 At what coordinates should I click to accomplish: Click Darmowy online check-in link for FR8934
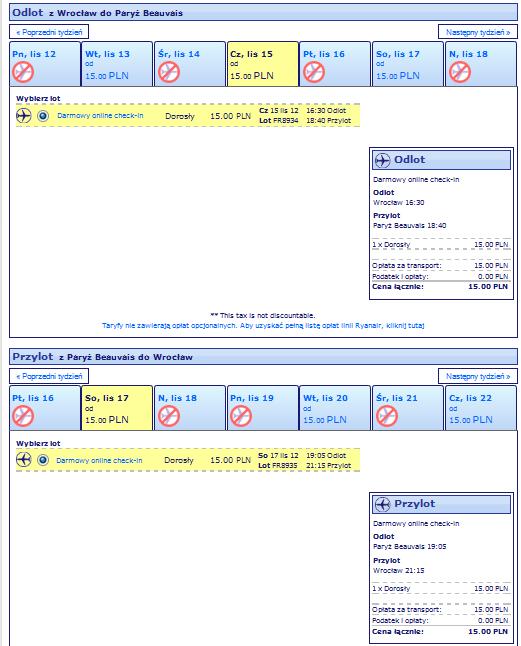[100, 116]
